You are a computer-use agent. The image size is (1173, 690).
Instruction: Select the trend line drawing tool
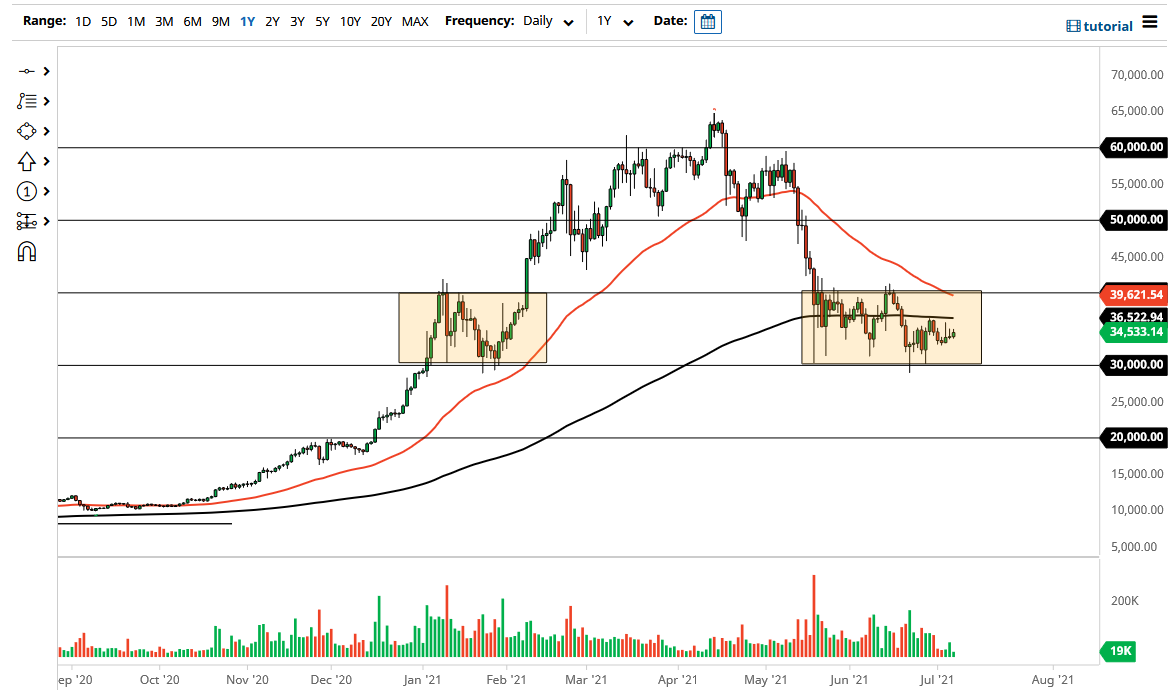25,71
